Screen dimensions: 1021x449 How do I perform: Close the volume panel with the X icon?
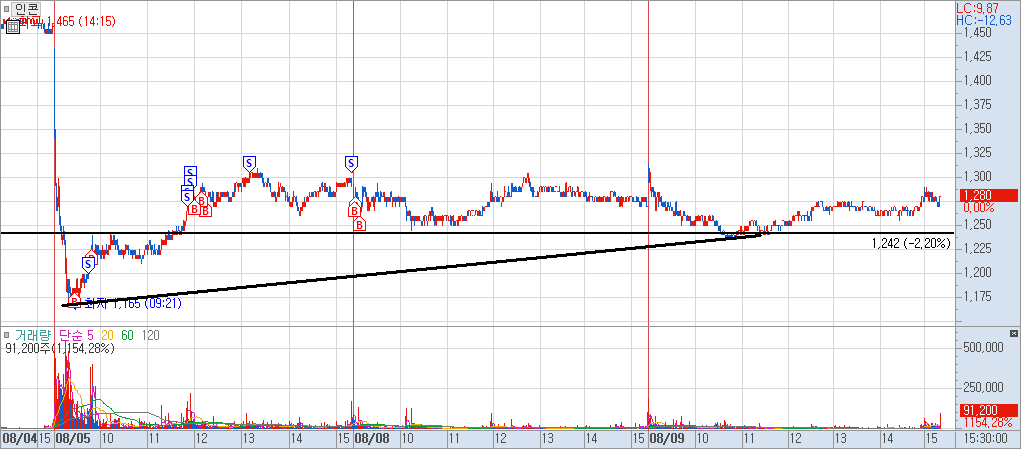(x=1013, y=333)
